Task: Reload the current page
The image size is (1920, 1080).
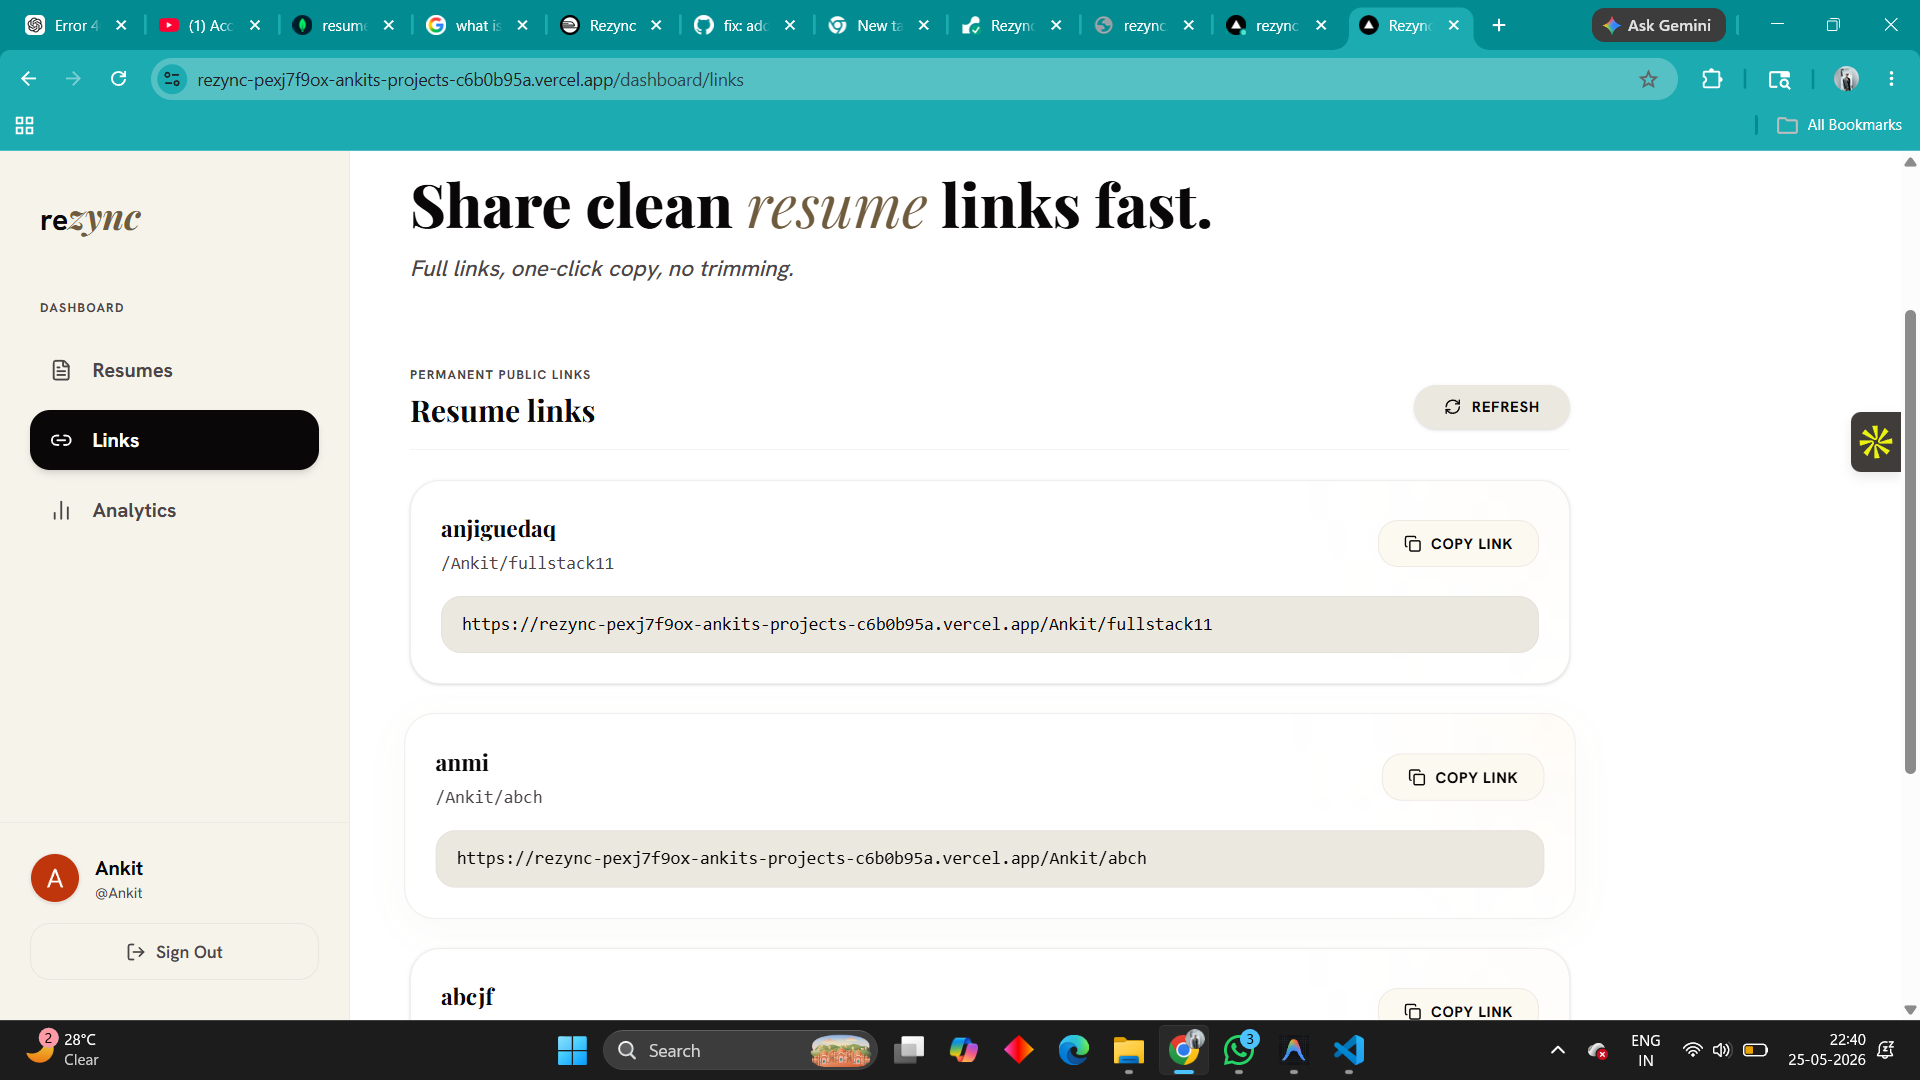Action: coord(118,79)
